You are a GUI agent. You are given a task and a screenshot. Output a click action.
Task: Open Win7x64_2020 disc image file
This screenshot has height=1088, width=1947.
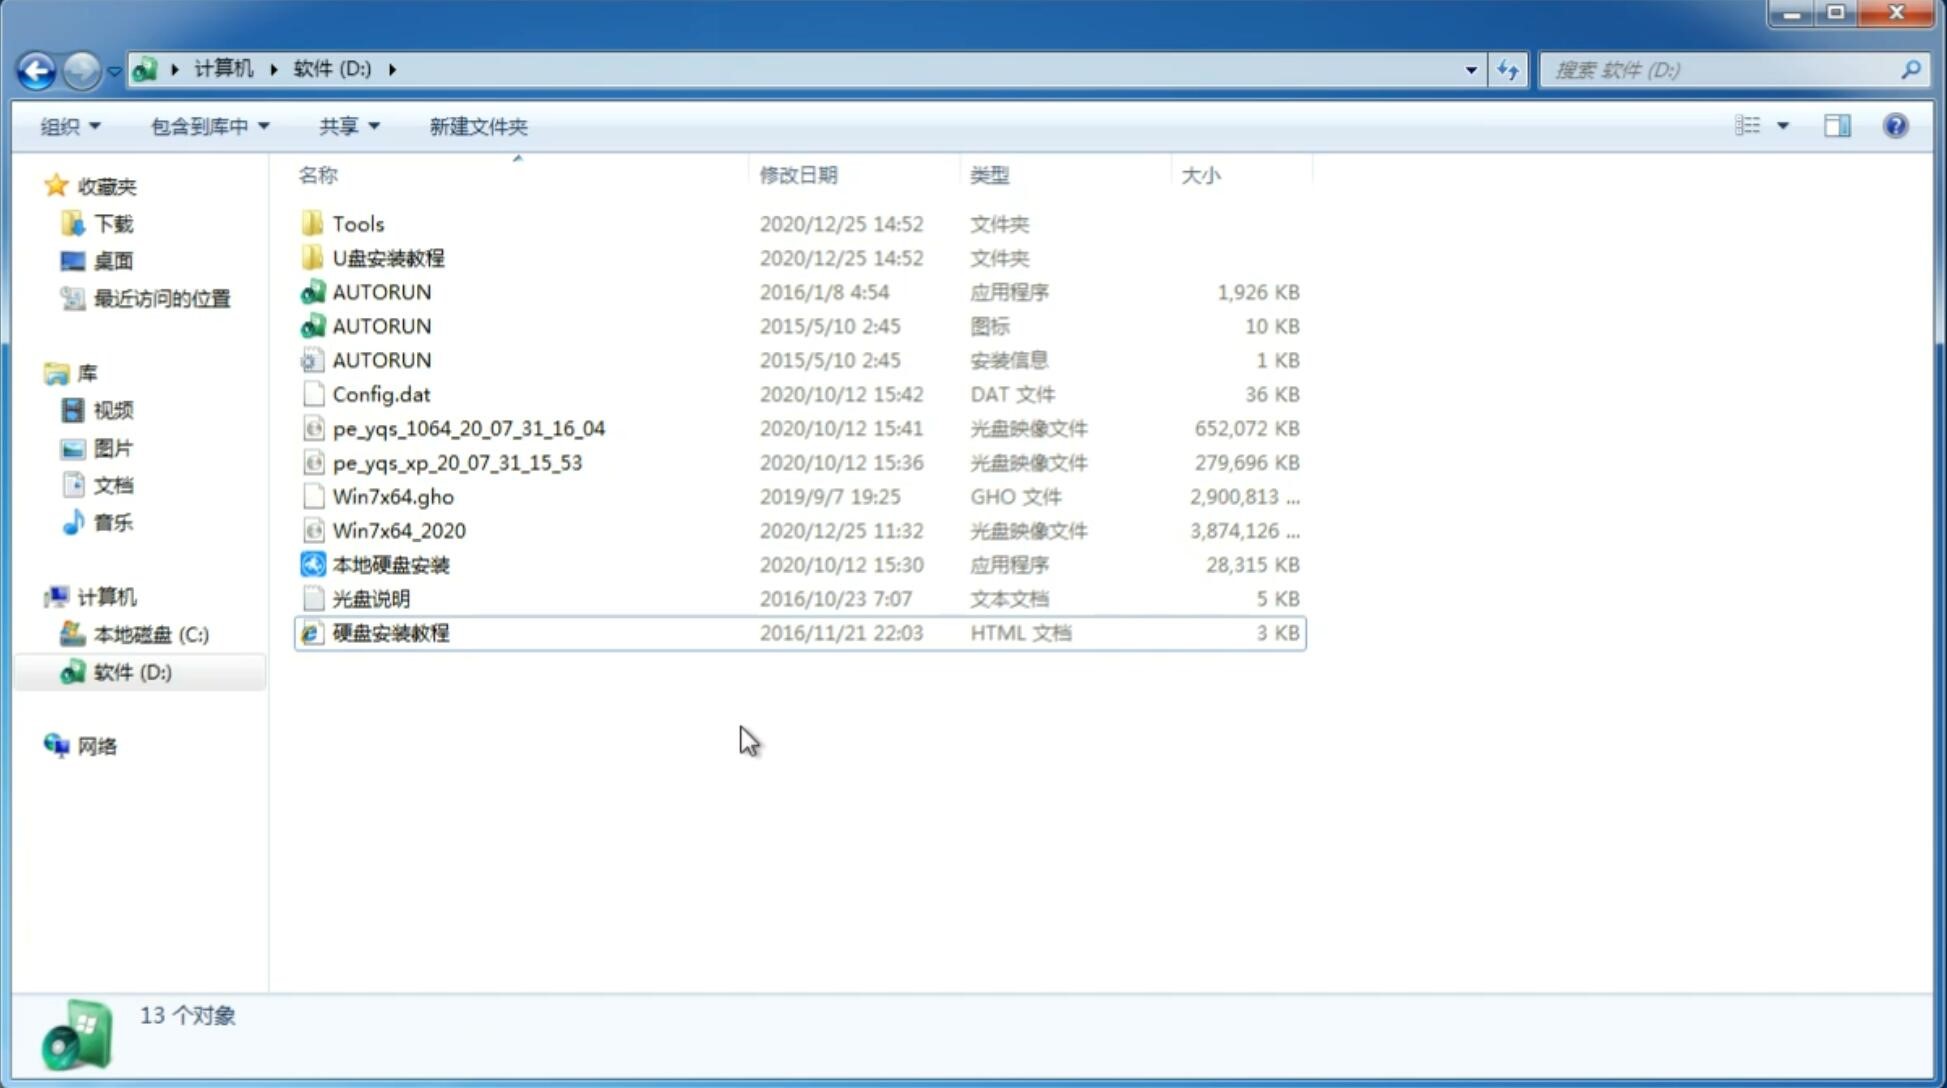click(400, 531)
